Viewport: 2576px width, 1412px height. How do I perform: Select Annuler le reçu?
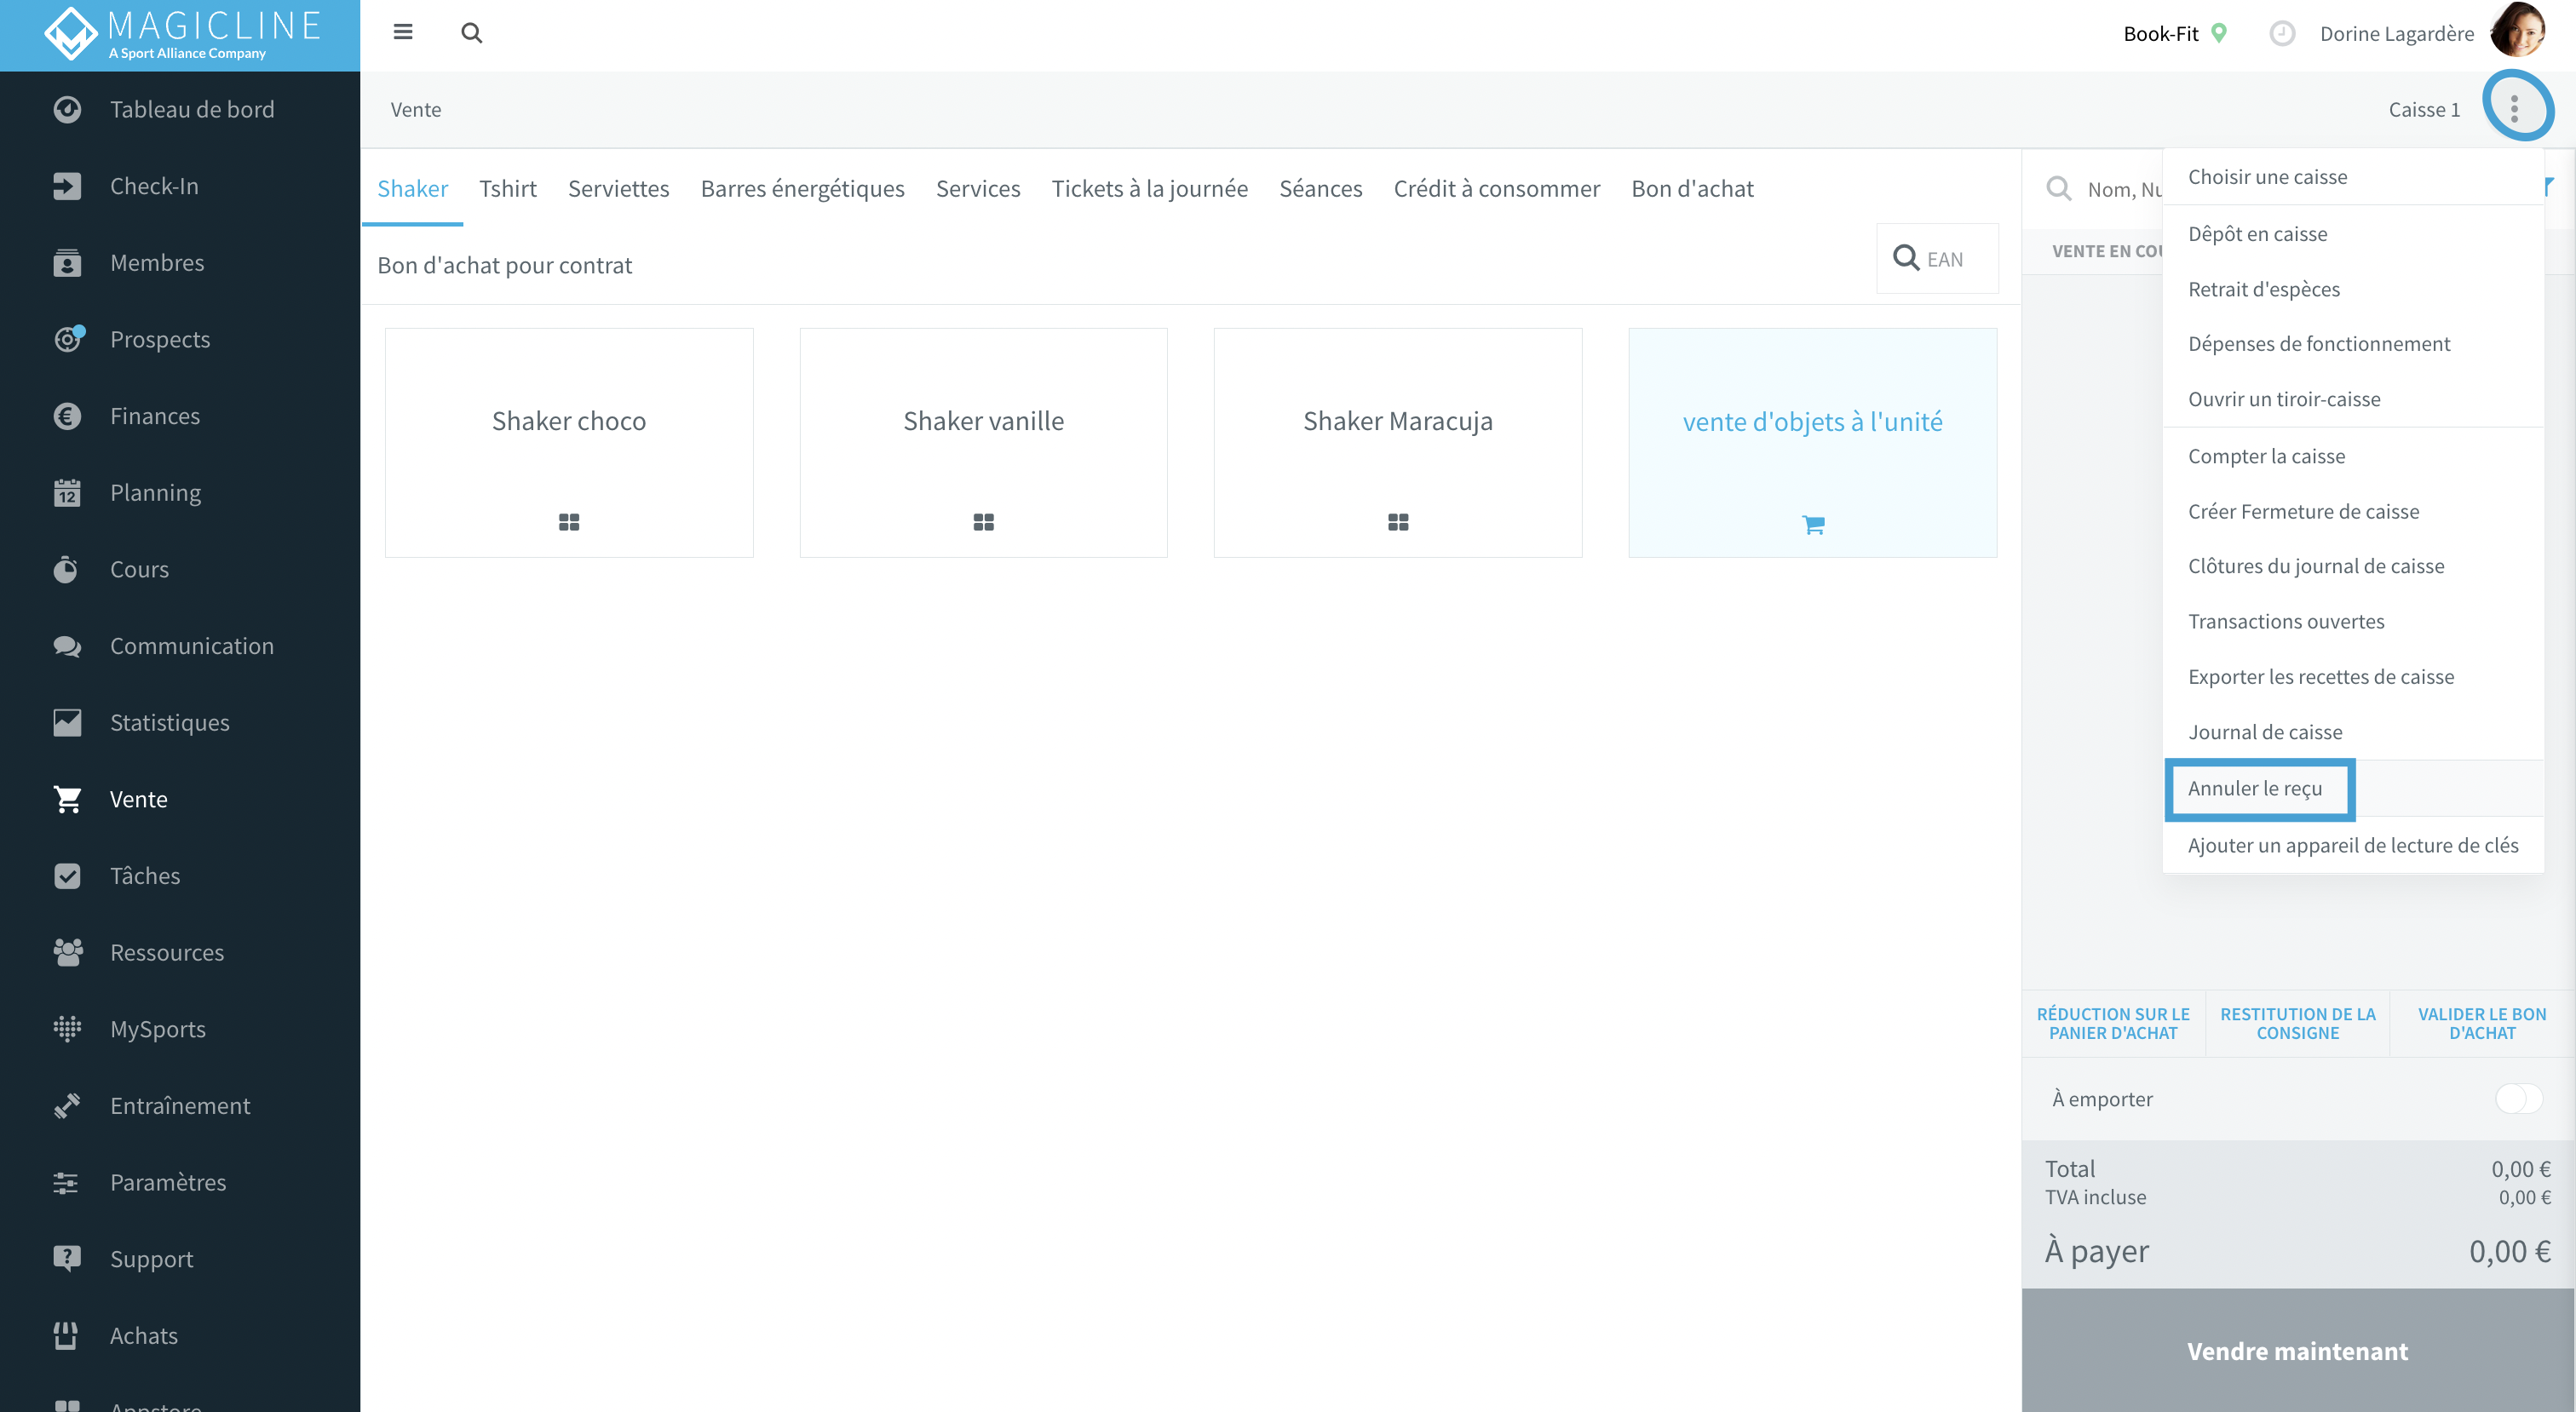coord(2353,789)
